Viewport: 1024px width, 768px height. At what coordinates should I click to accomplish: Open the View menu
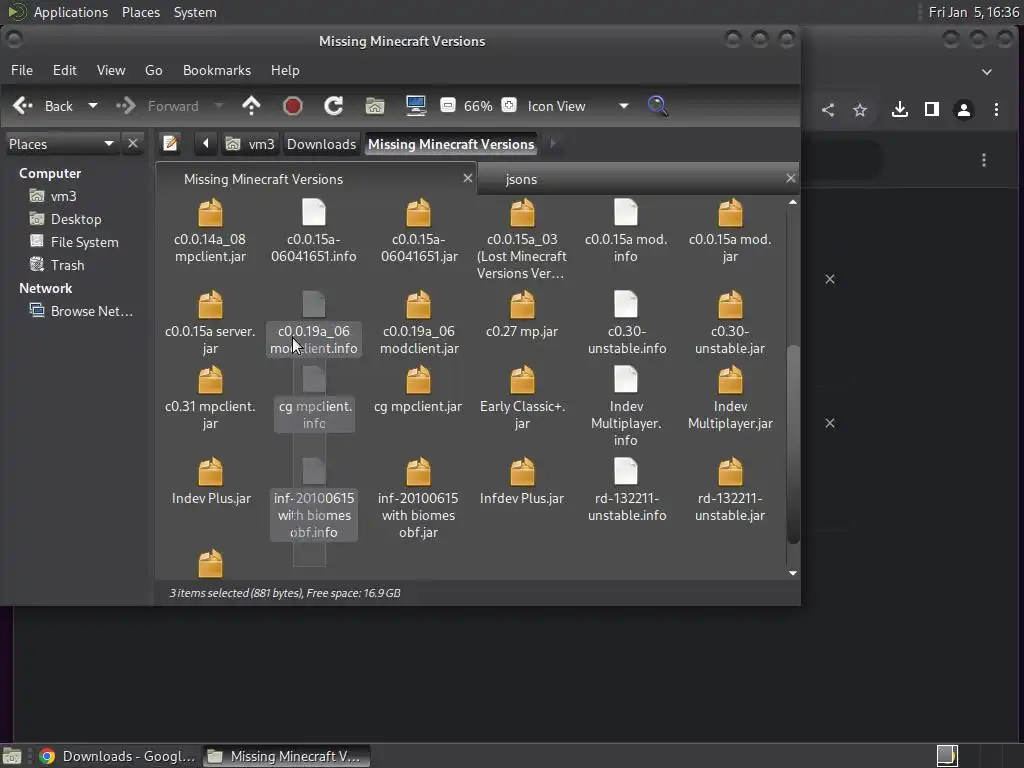click(x=111, y=70)
